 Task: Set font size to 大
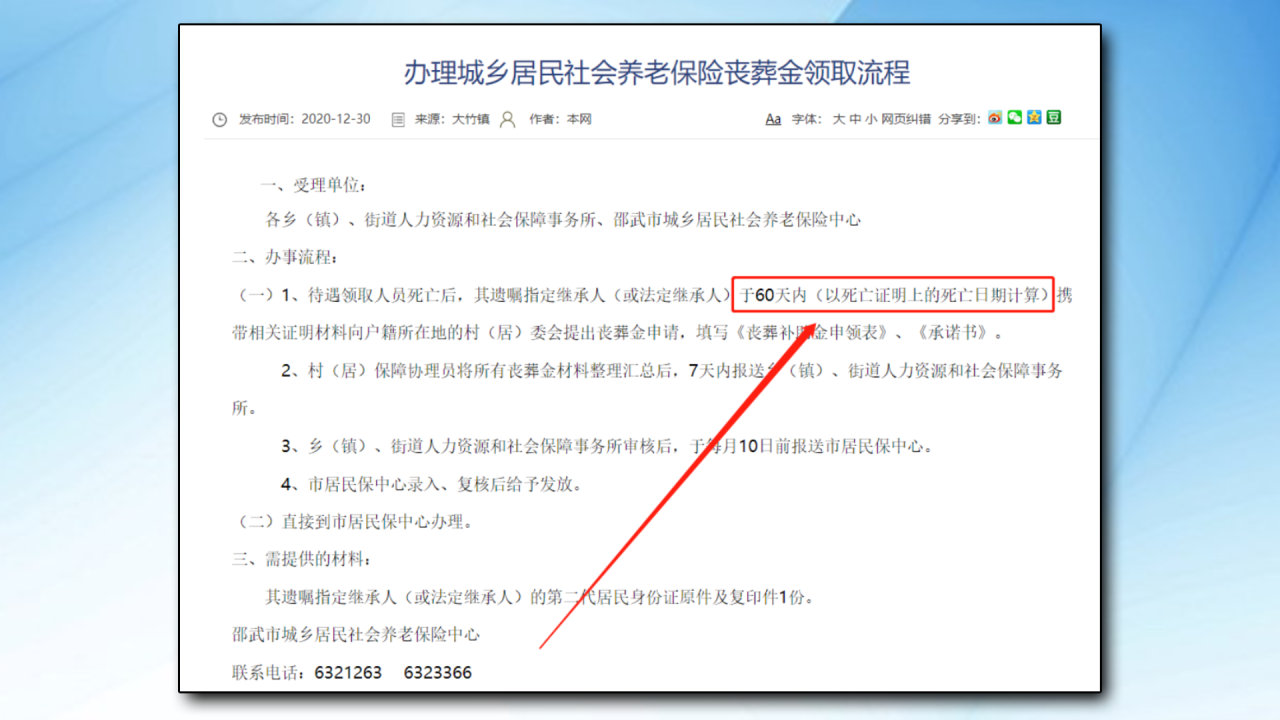(x=839, y=119)
